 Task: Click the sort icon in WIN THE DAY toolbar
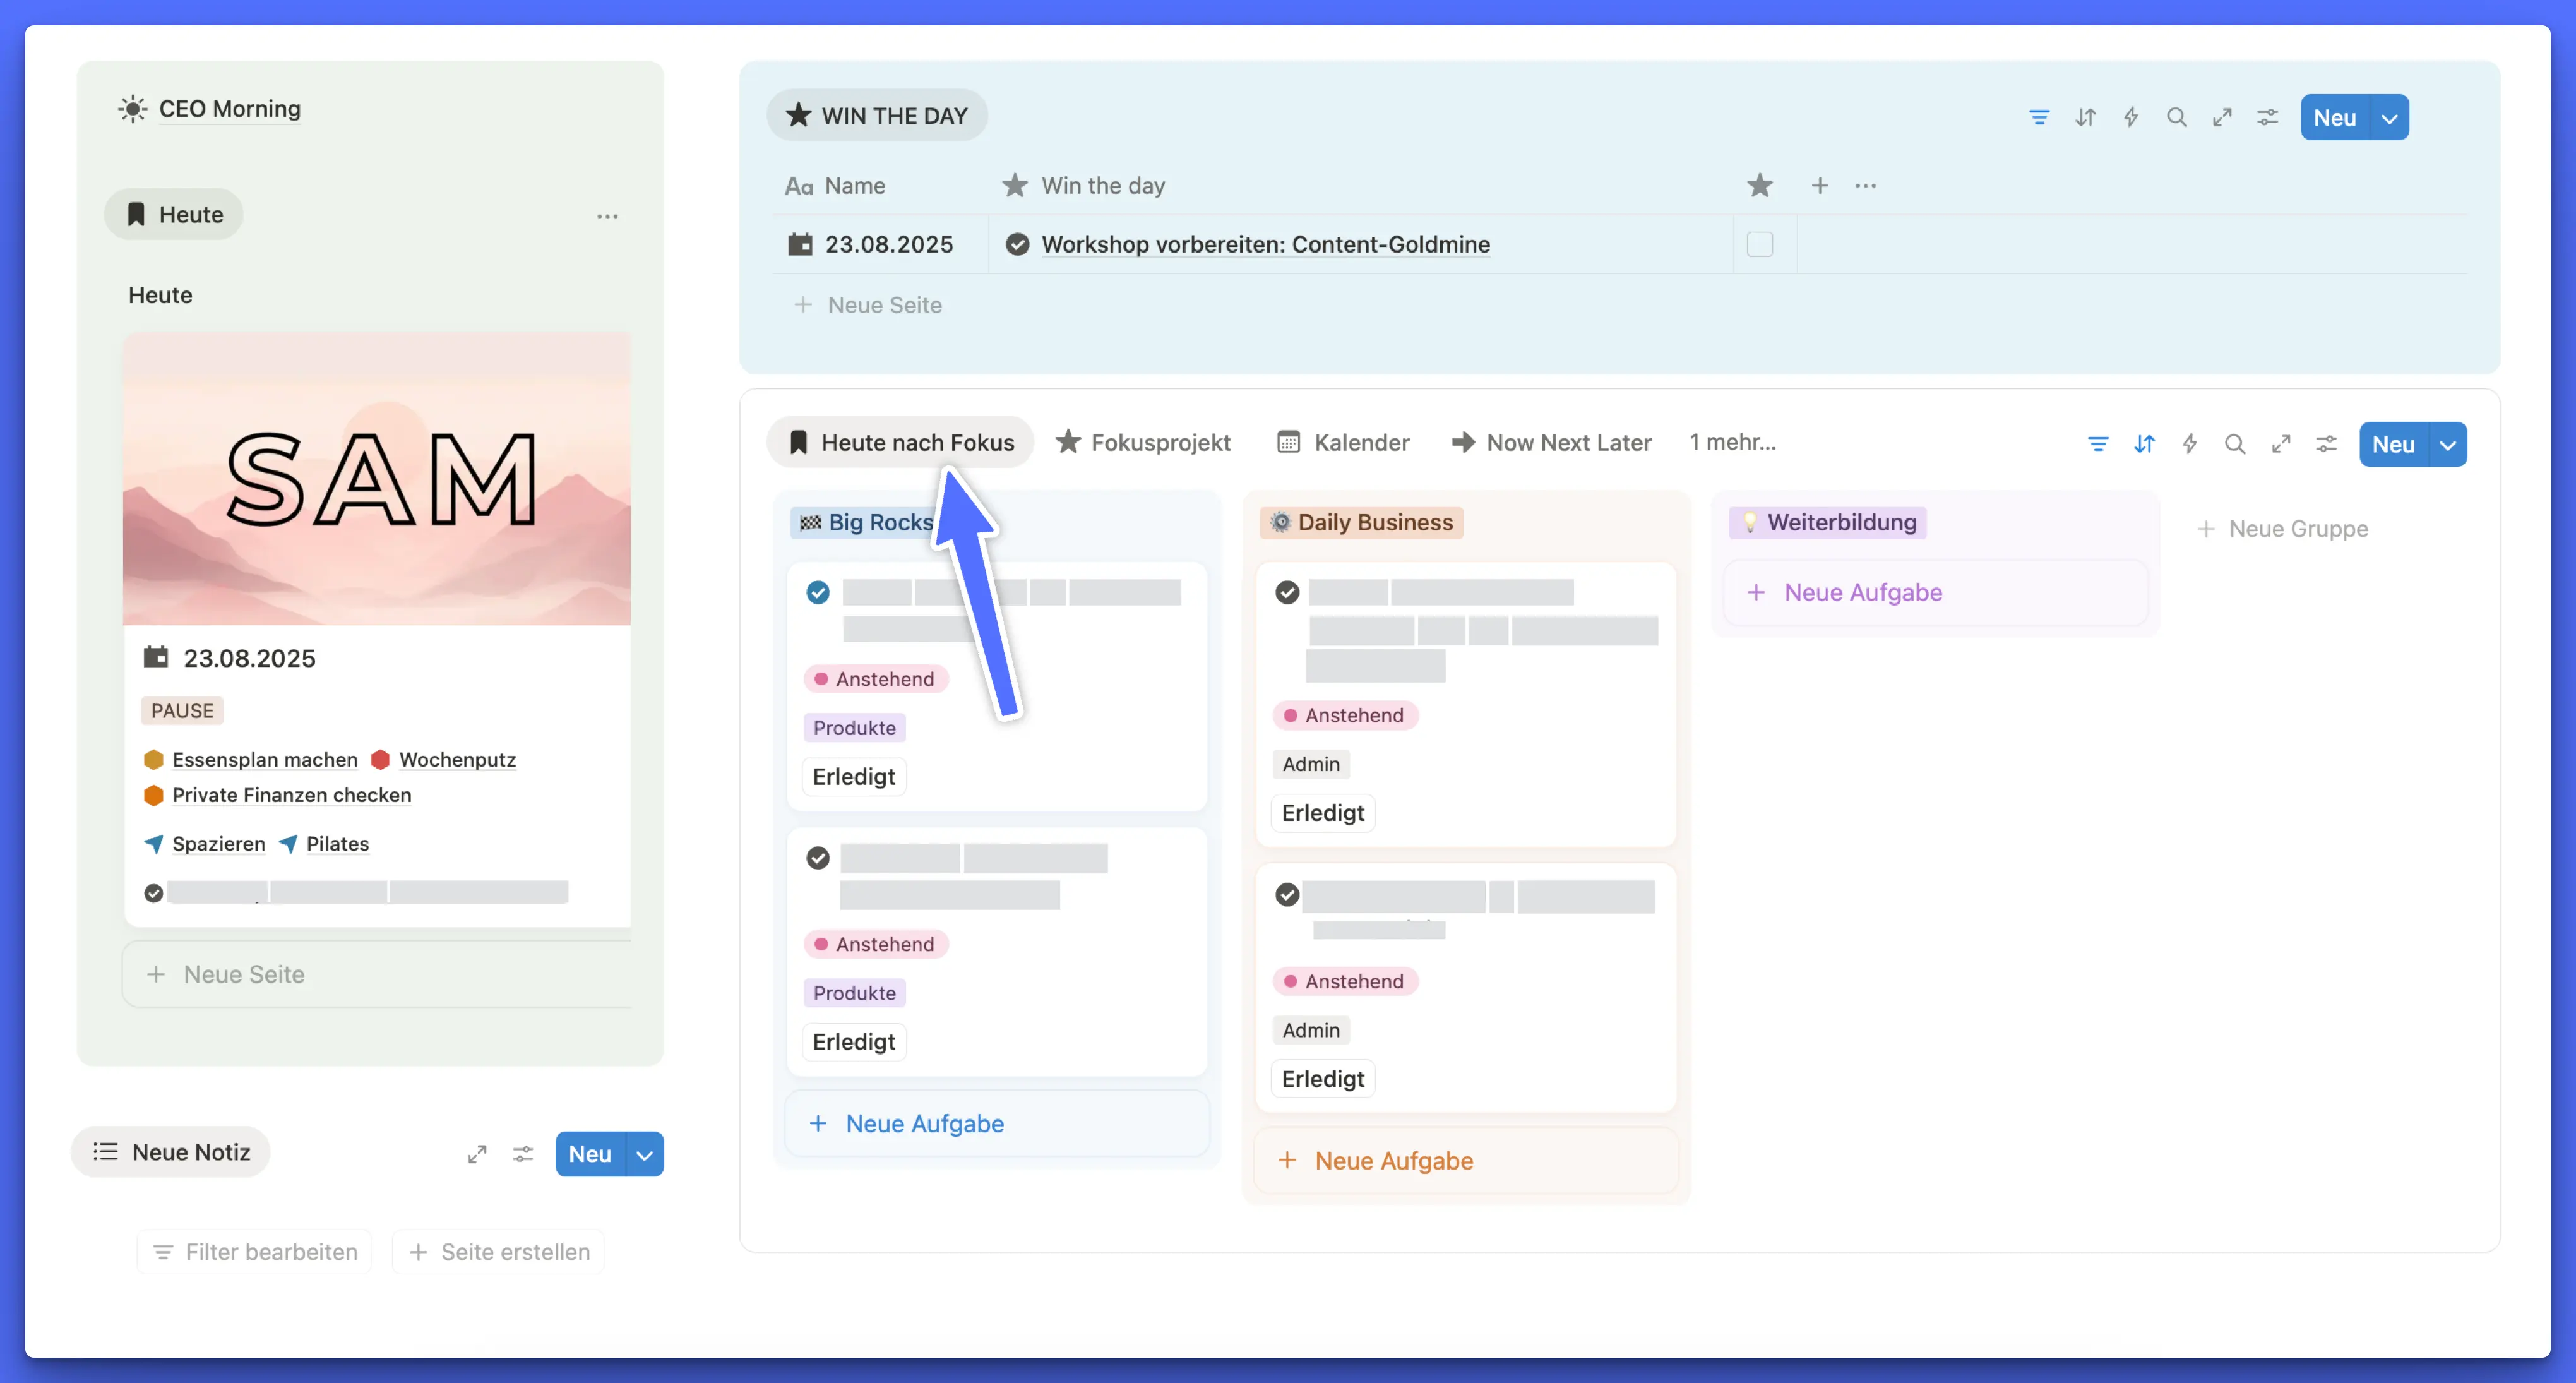pos(2085,118)
